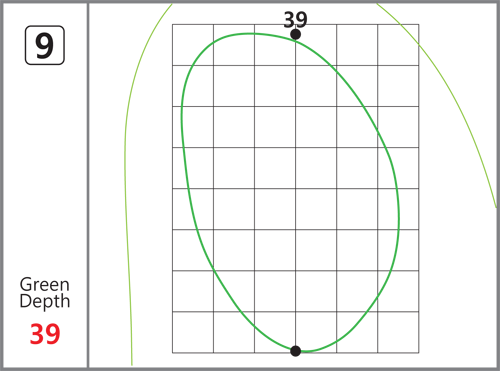Click the black 39 label above the top dot

tap(295, 19)
